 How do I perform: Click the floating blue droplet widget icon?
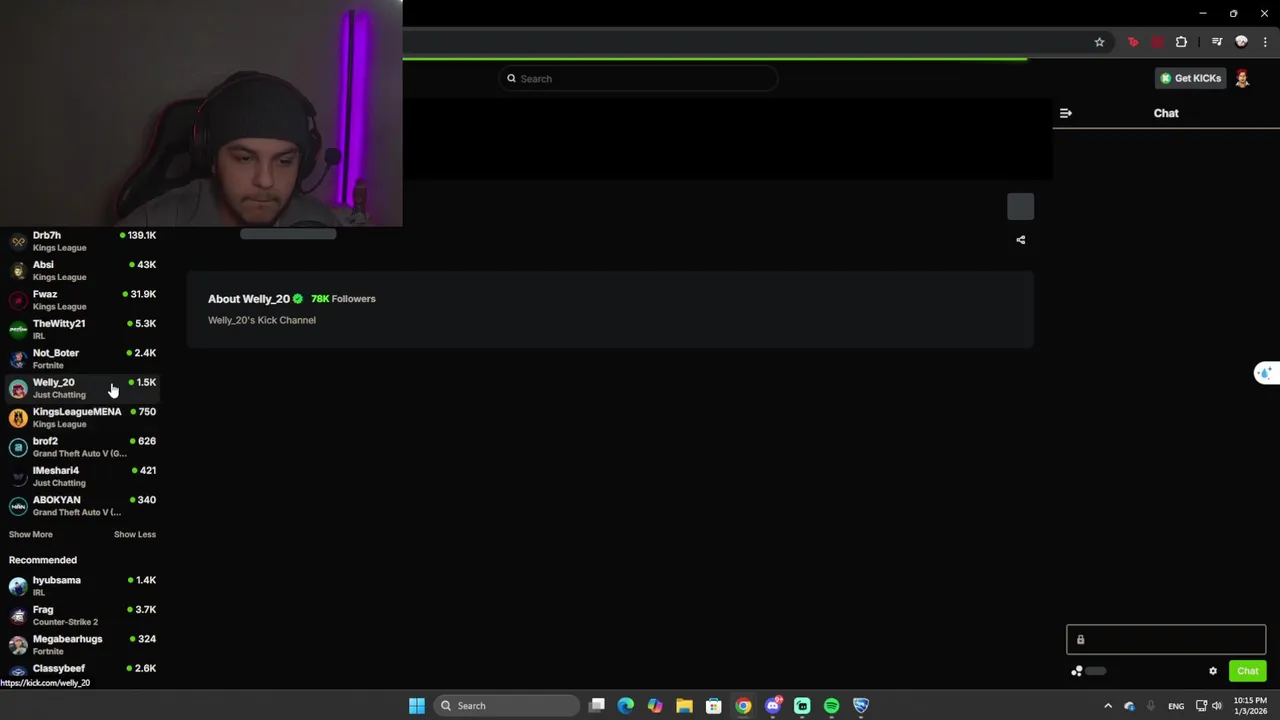point(1265,373)
